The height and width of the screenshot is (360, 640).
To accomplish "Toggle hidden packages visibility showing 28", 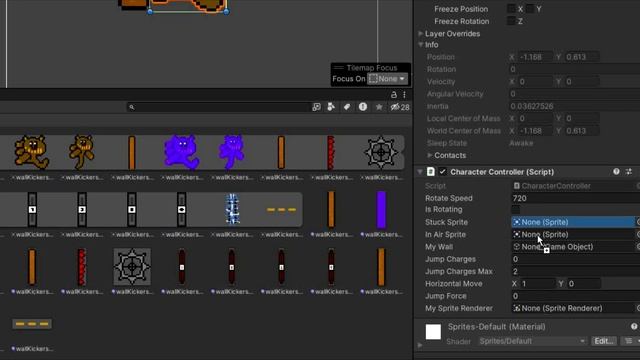I will point(400,107).
